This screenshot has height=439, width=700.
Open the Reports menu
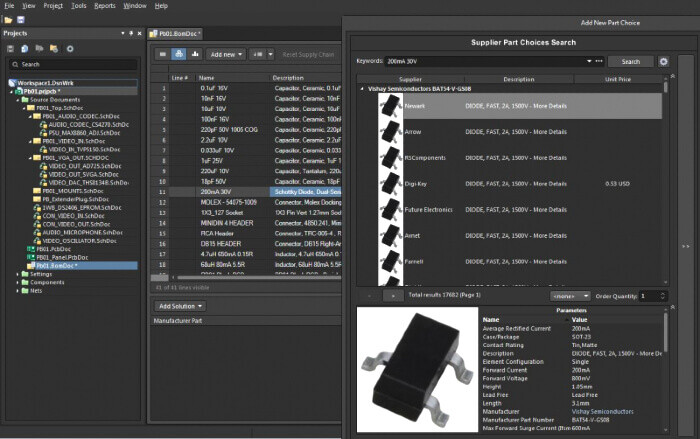(x=105, y=6)
